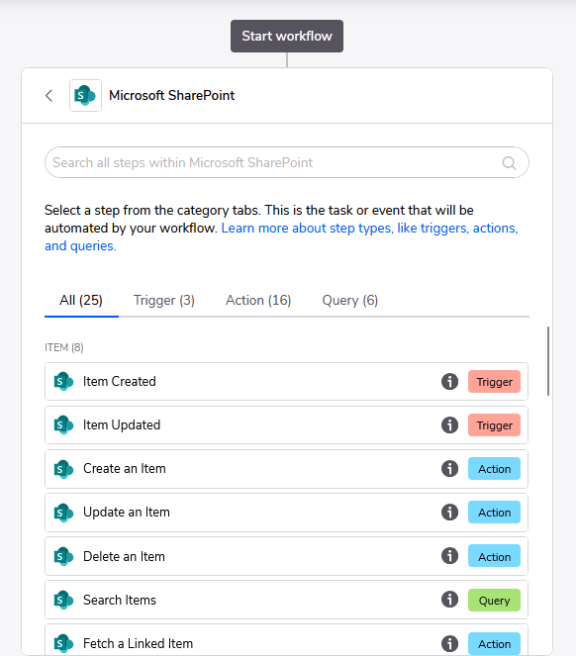Screen dimensions: 576x656
Task: Select the Search Items step text
Action: (x=119, y=600)
